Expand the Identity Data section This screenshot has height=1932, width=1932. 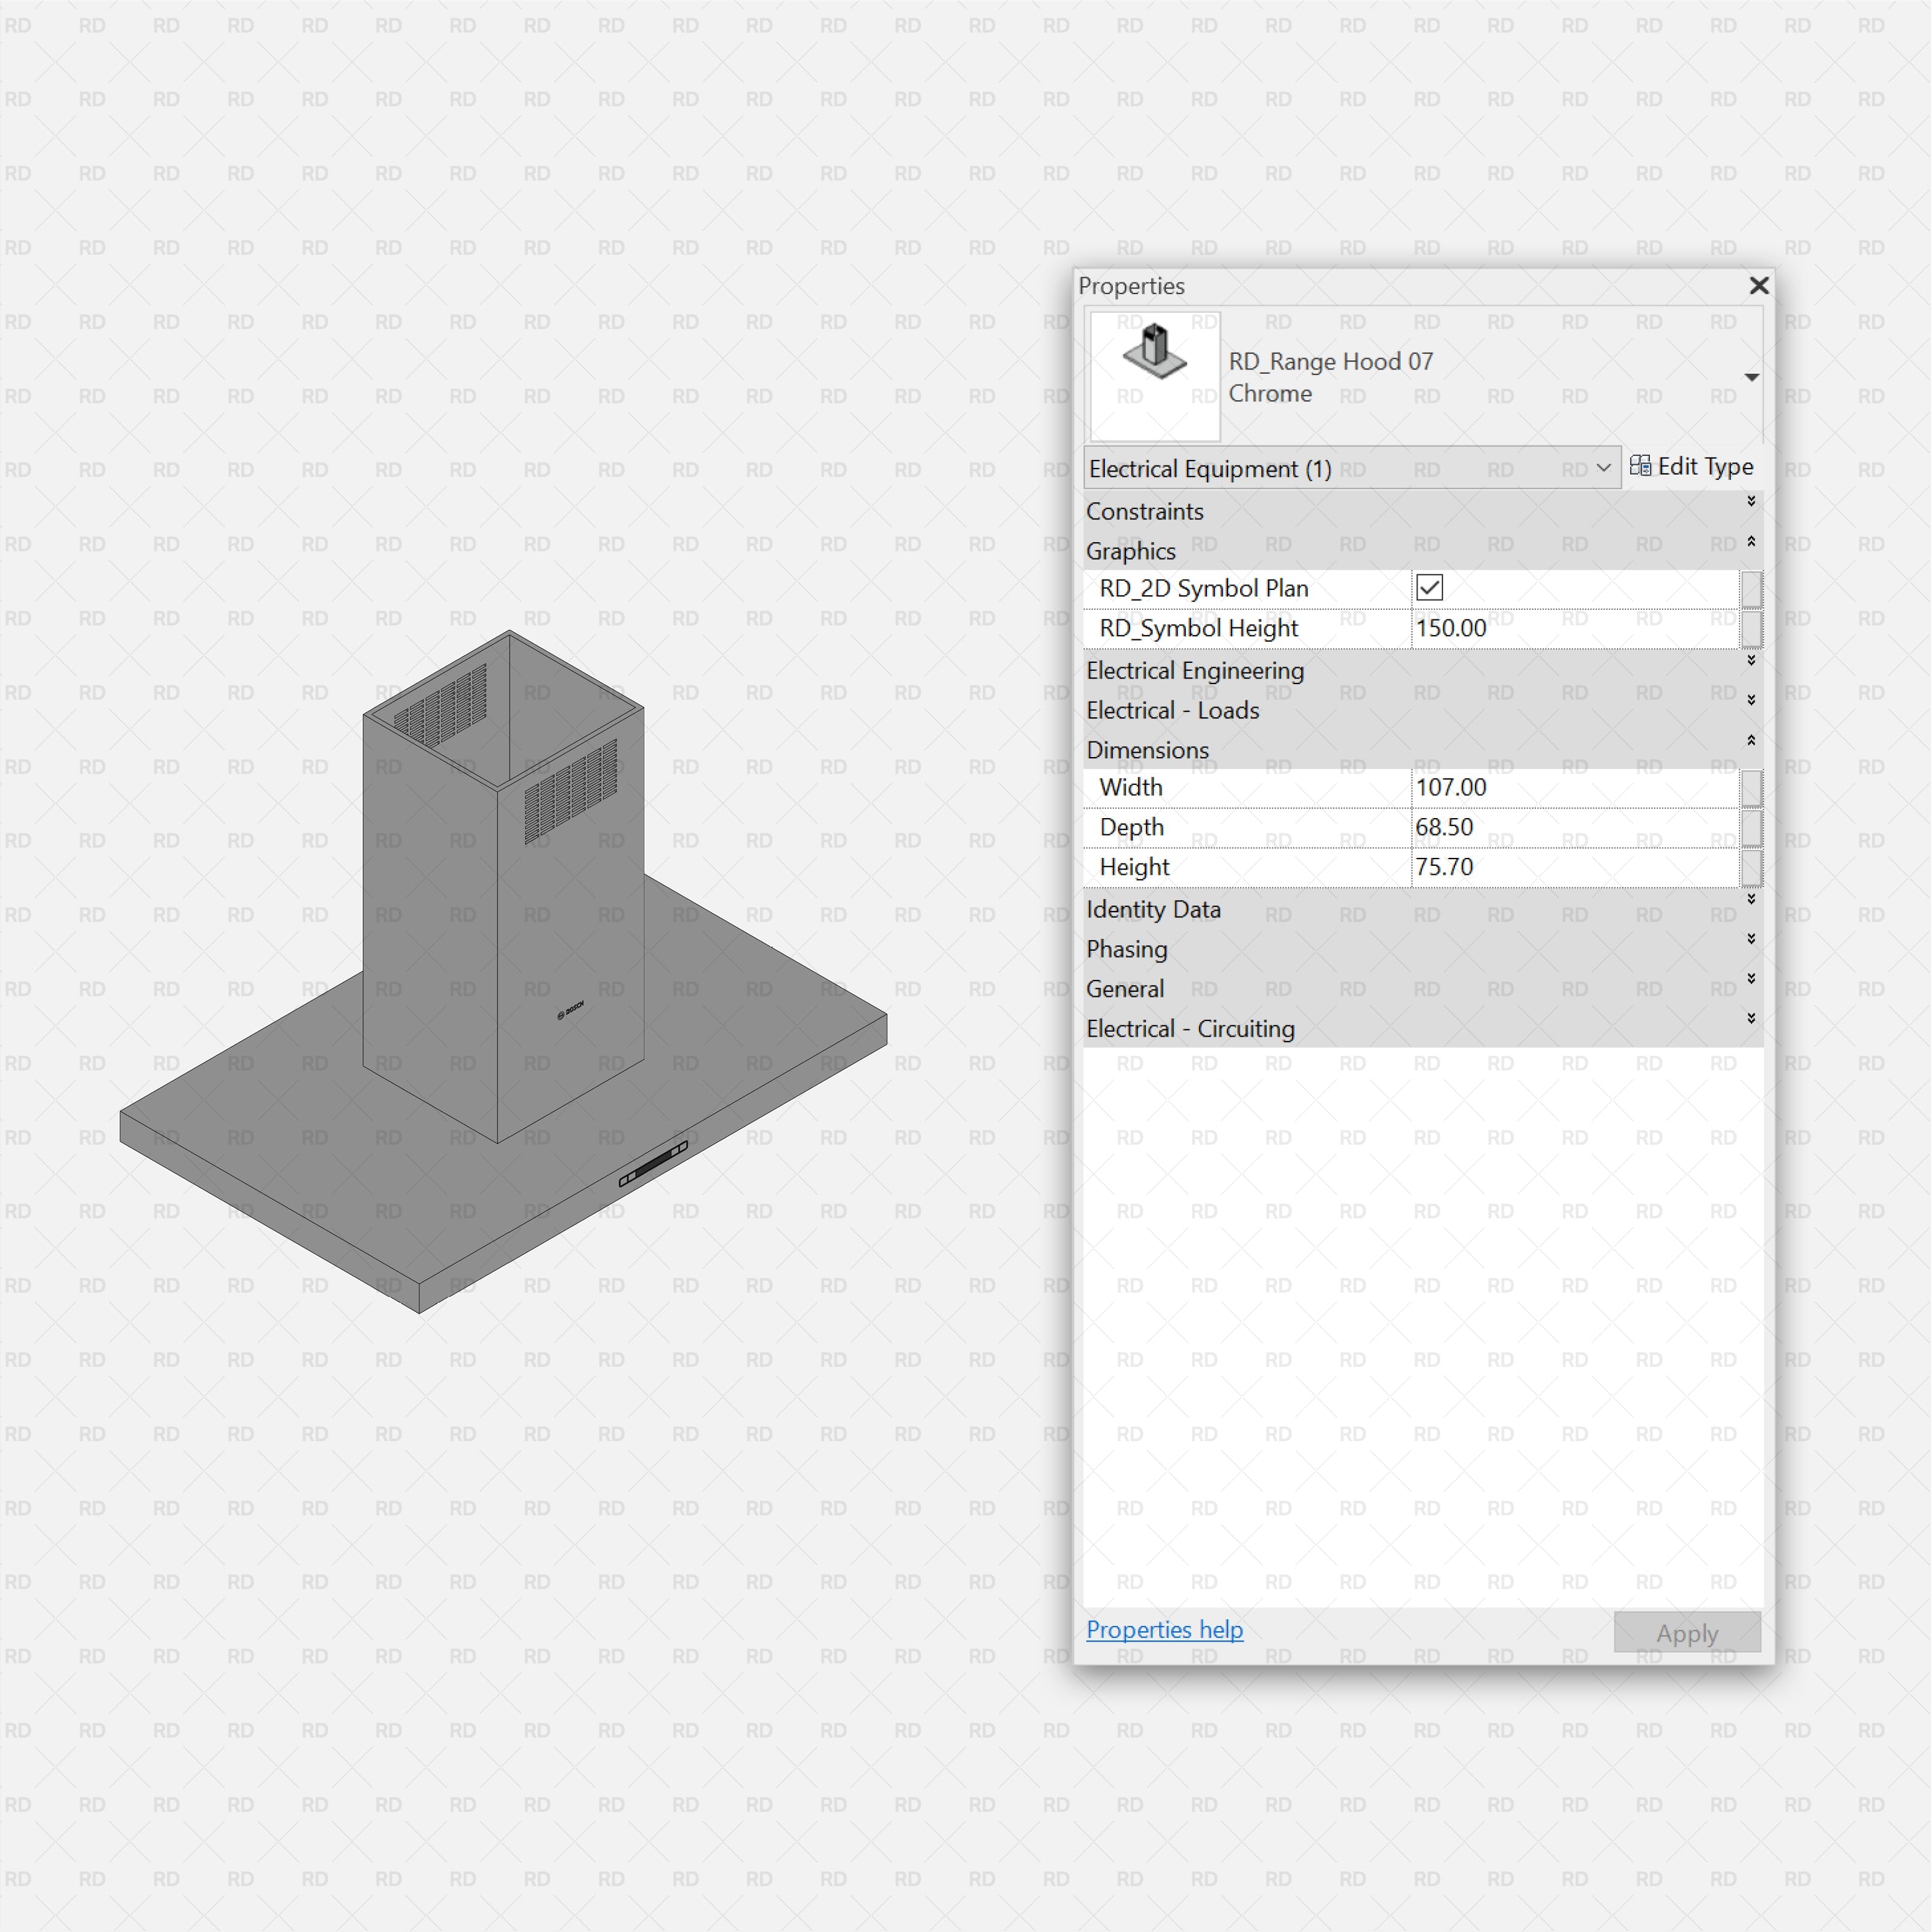1752,899
